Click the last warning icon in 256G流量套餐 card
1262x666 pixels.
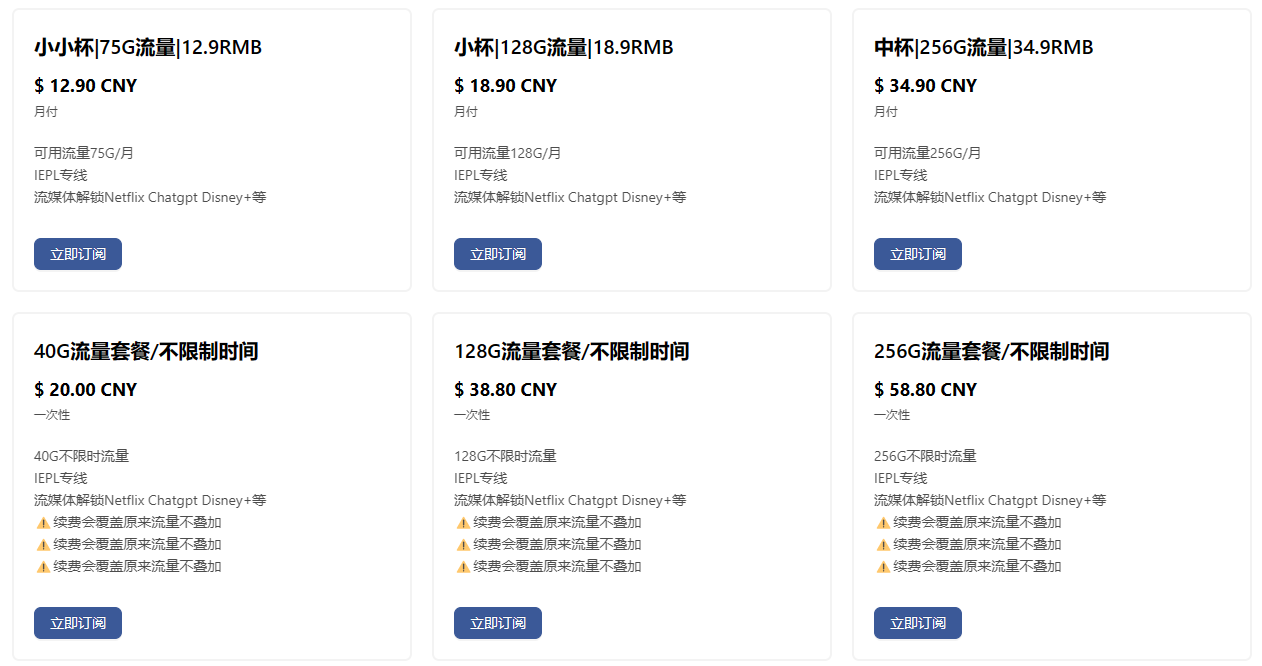coord(883,566)
